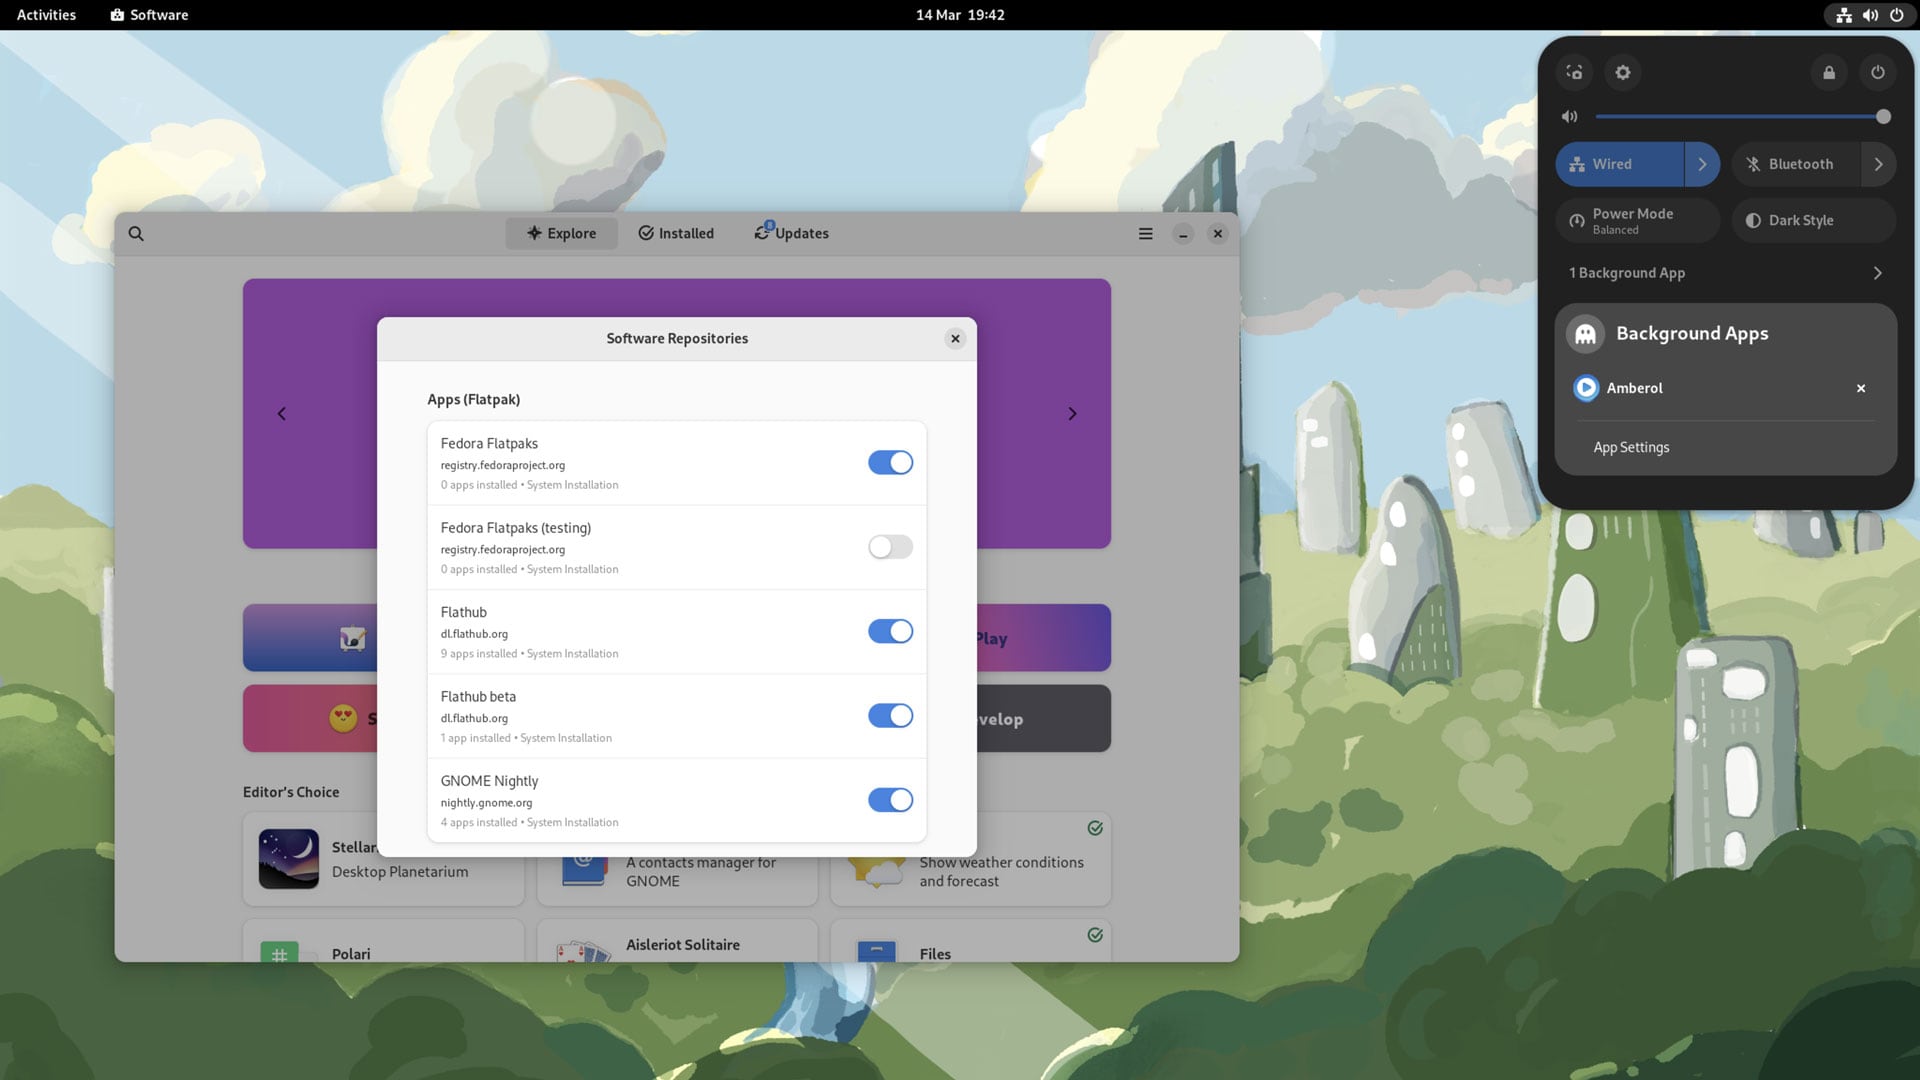Enable the Fedora Flatpaks (testing) repository

[890, 547]
